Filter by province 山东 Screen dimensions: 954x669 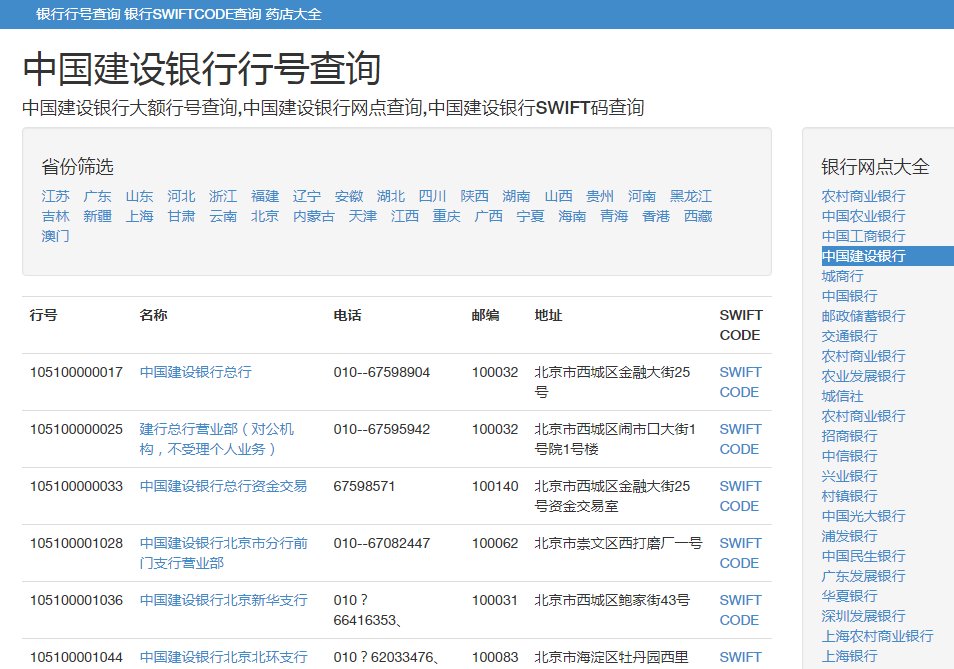(x=139, y=196)
